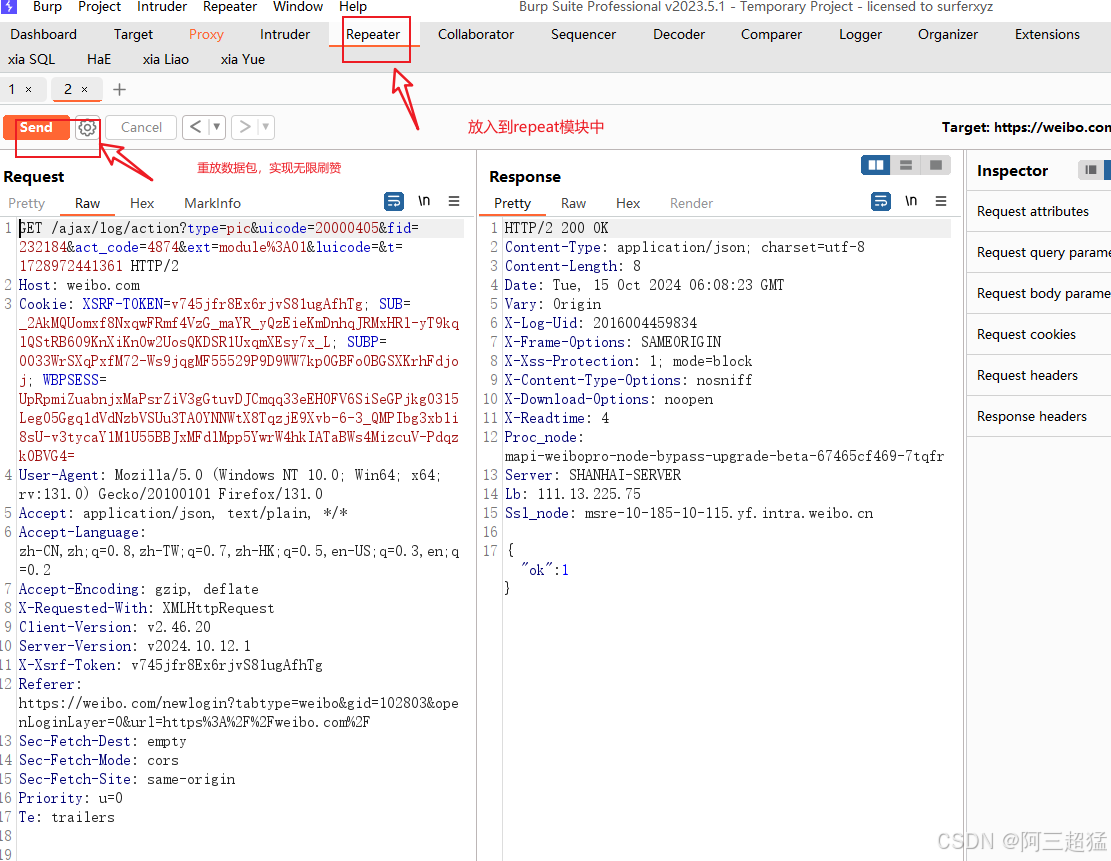Viewport: 1111px width, 861px height.
Task: Switch to the Extensions tab
Action: point(1047,34)
